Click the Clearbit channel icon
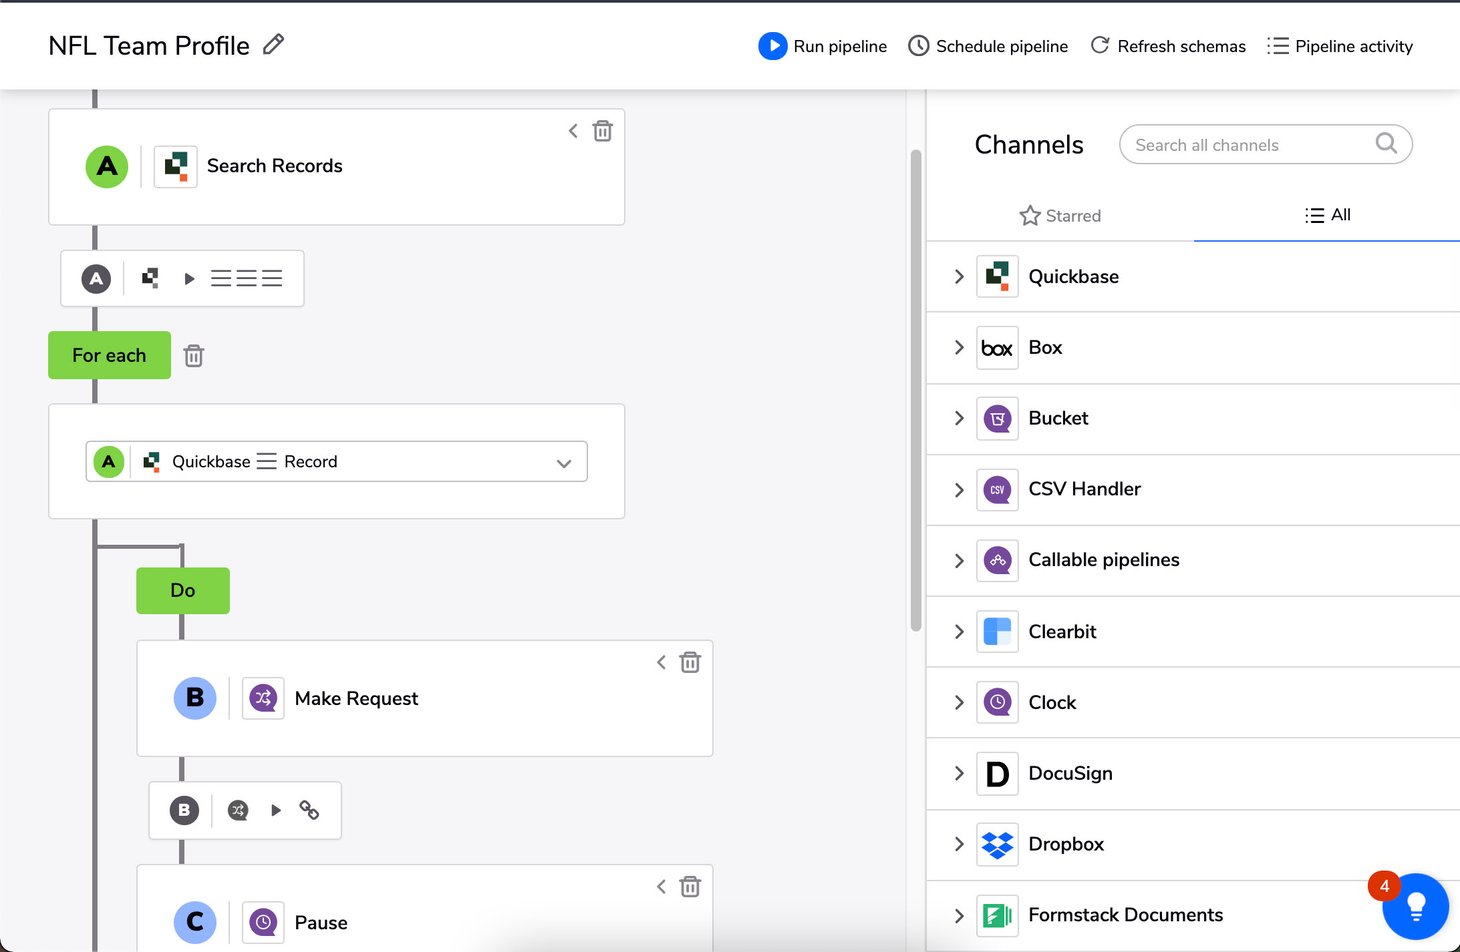This screenshot has height=952, width=1460. coord(996,631)
